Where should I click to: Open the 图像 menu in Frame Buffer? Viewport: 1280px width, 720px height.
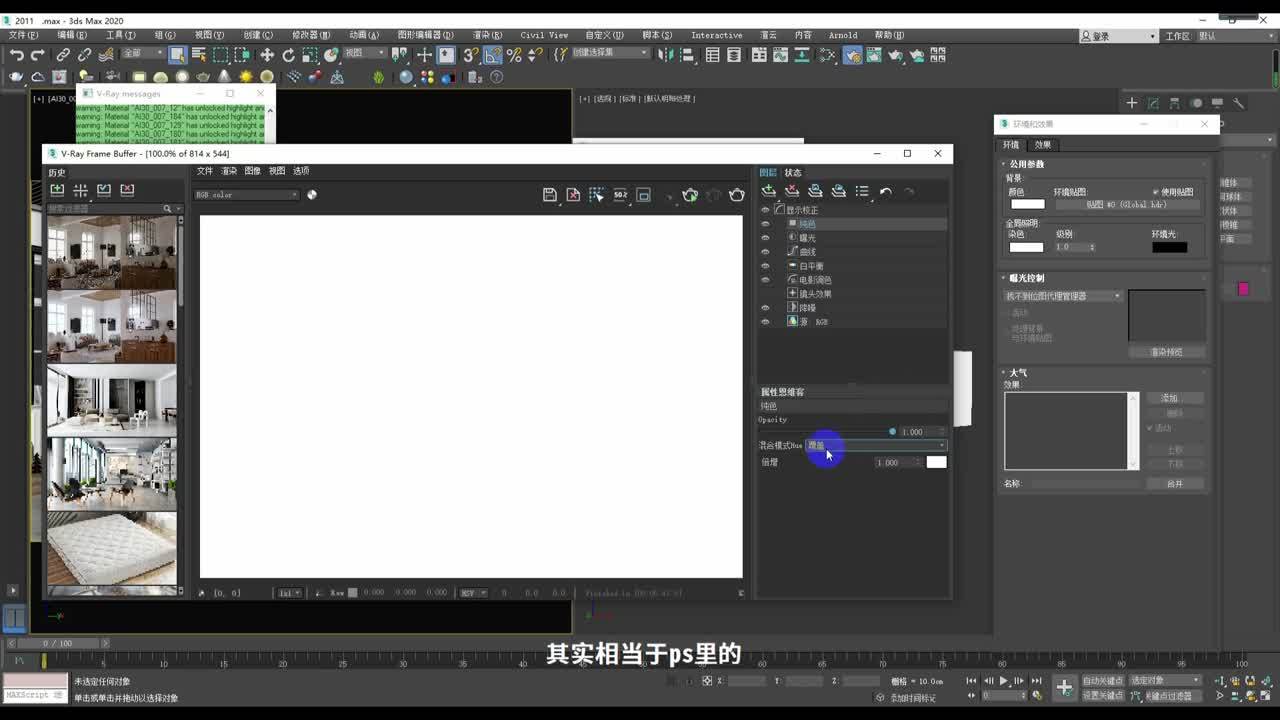[253, 171]
